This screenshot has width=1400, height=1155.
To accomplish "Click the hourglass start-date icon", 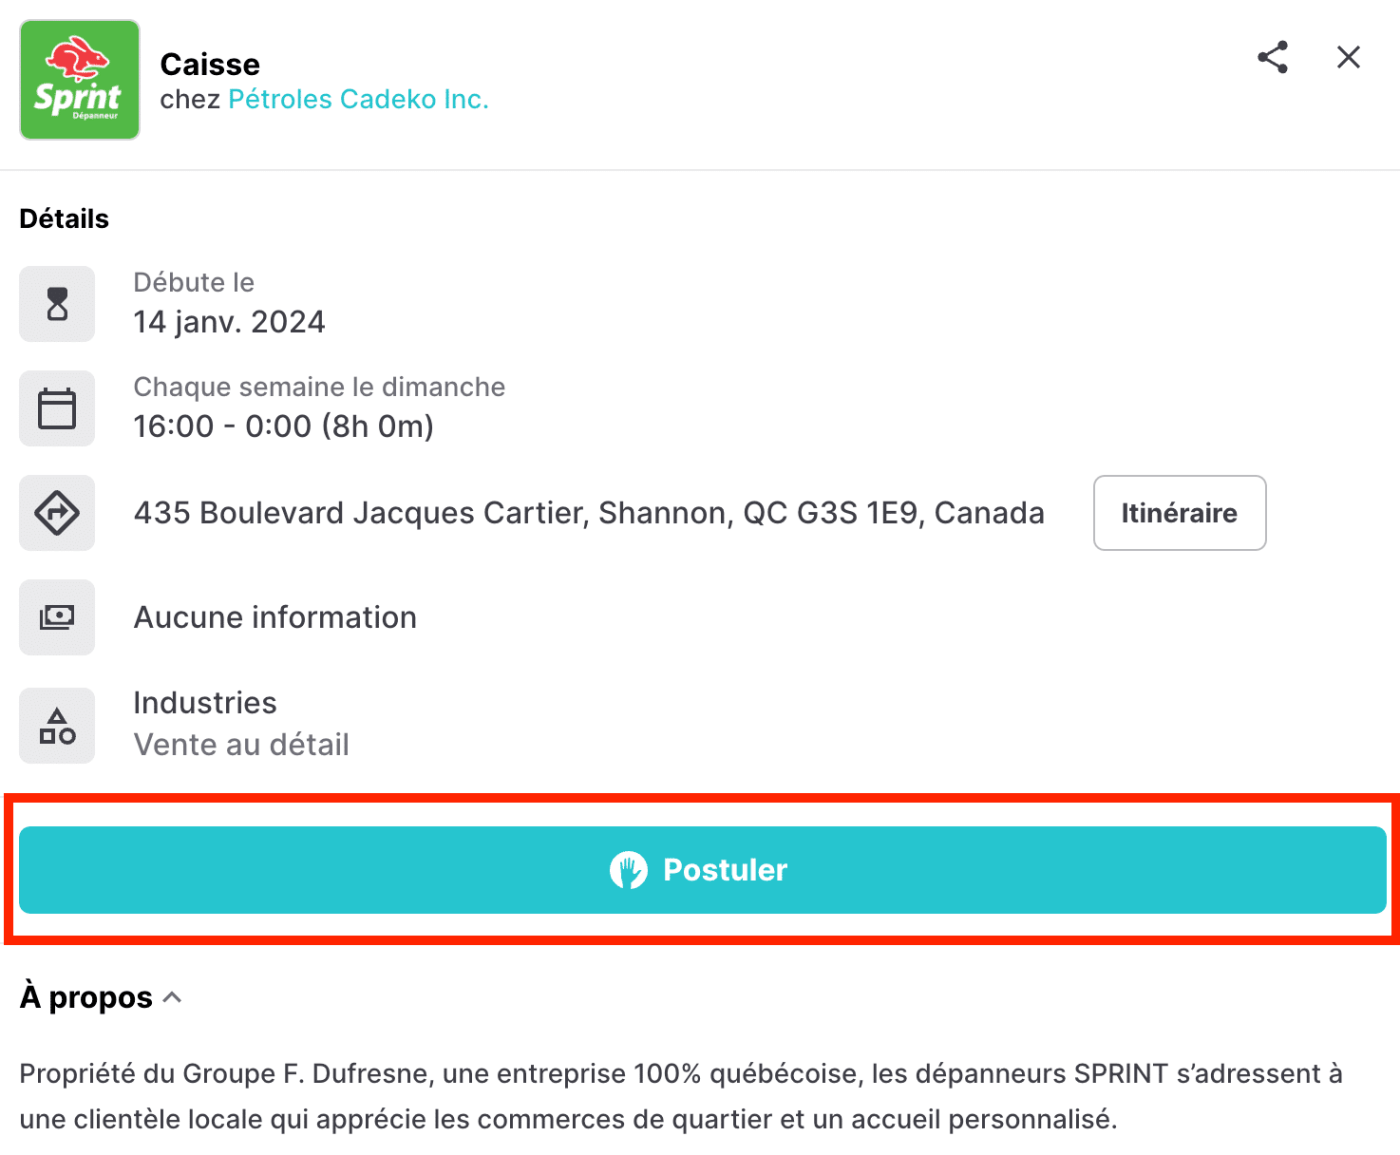I will point(57,304).
